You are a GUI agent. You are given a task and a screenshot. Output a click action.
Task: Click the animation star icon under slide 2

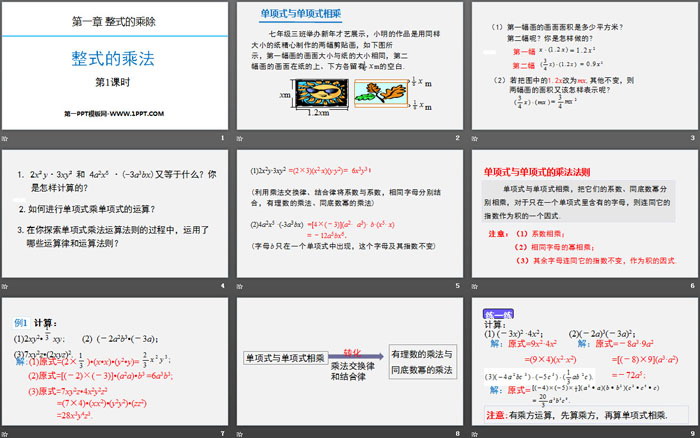(241, 136)
